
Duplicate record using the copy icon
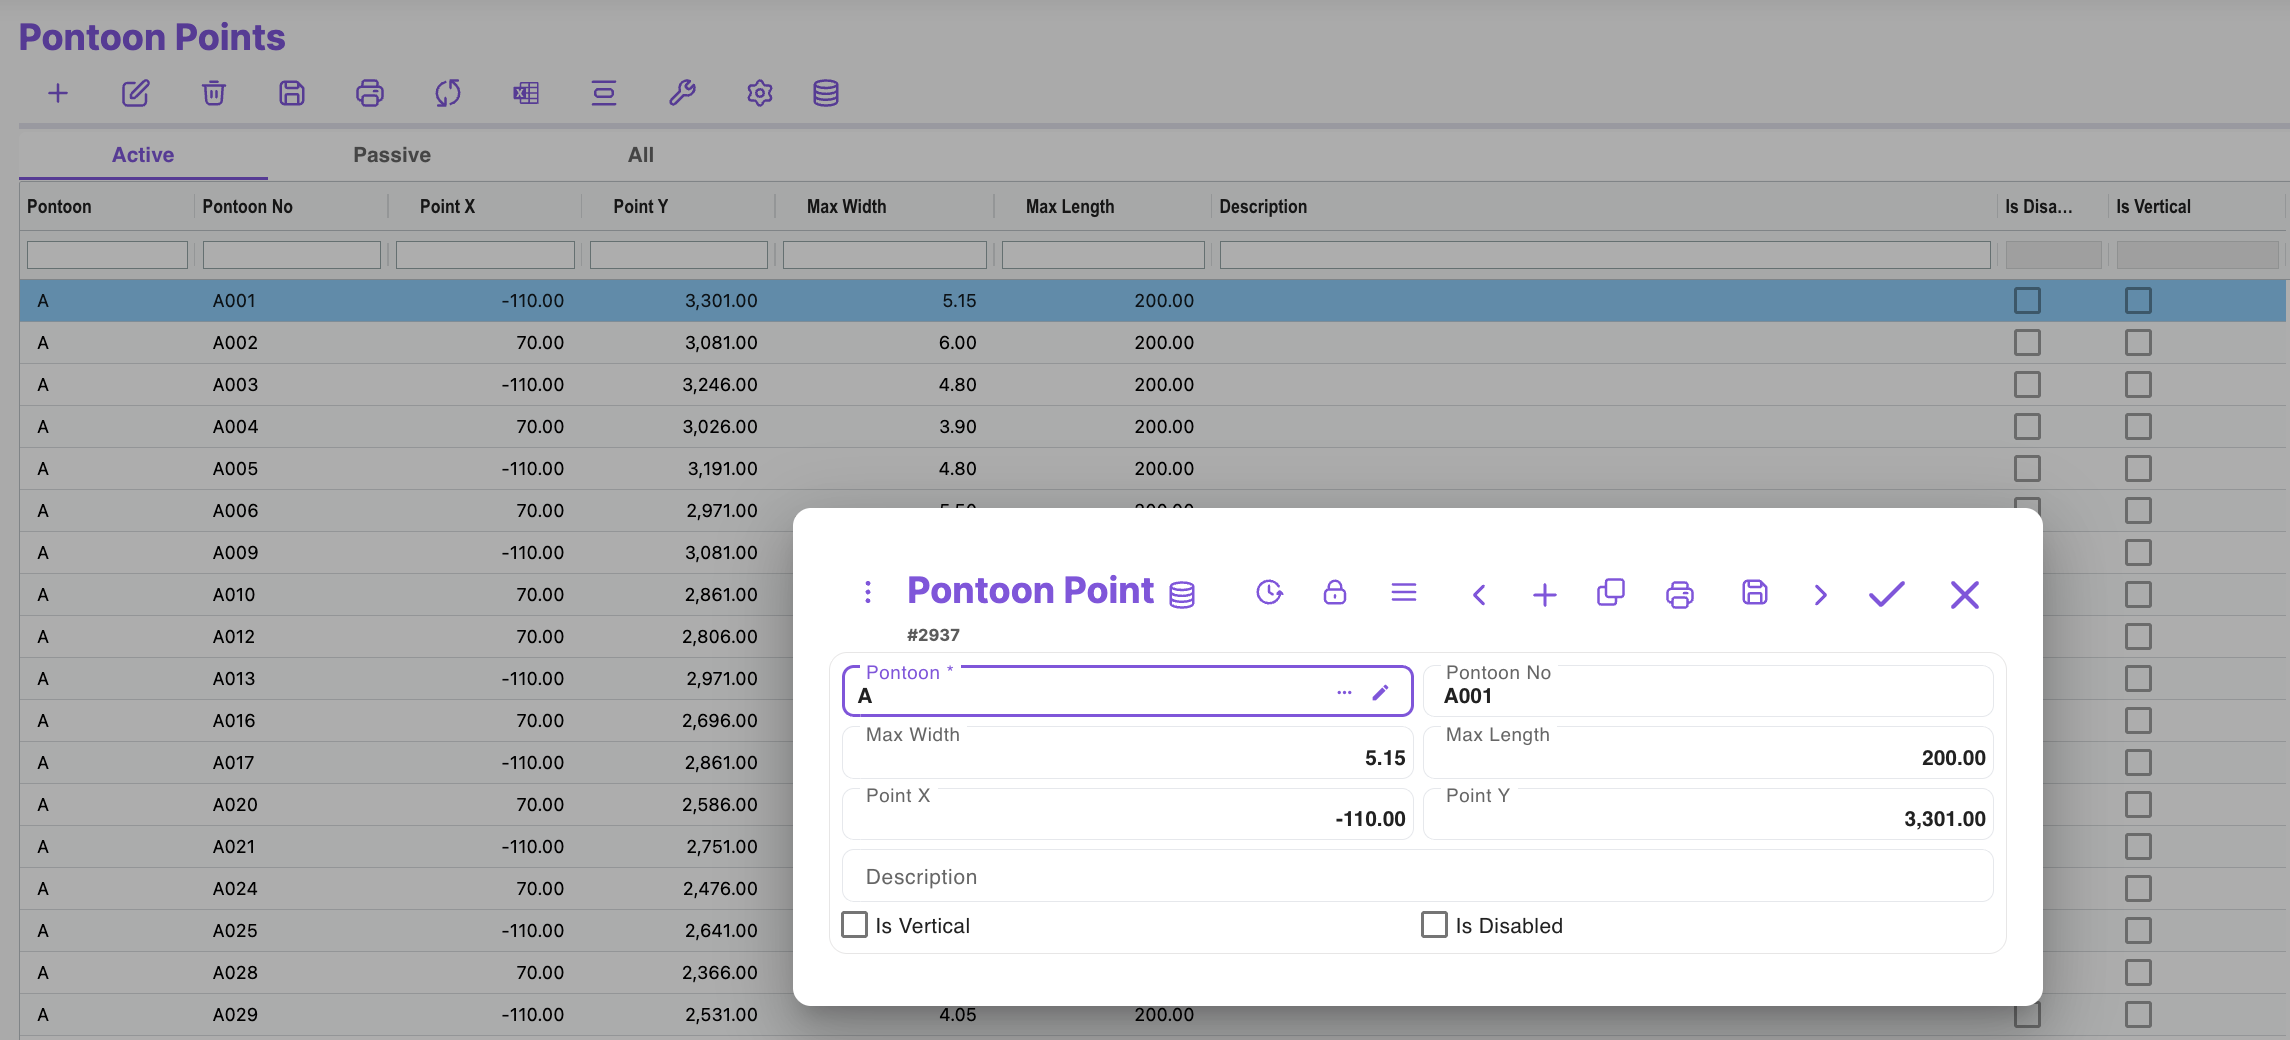(x=1610, y=593)
